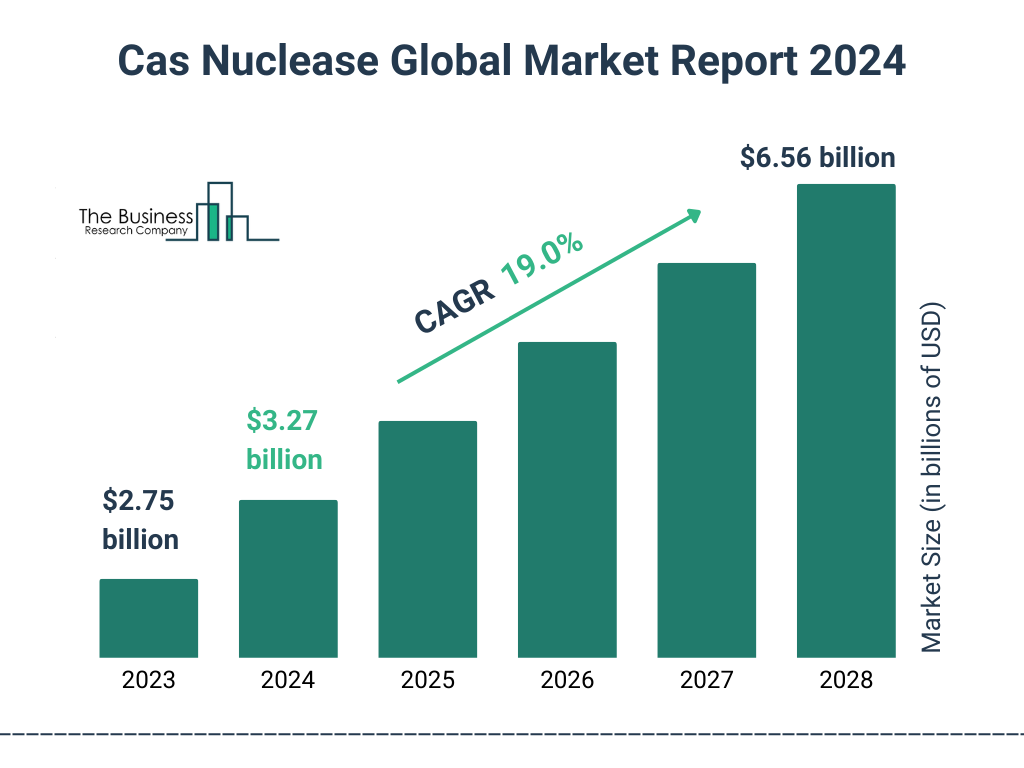Click The Business Research Company logo text
1024x768 pixels.
135,222
